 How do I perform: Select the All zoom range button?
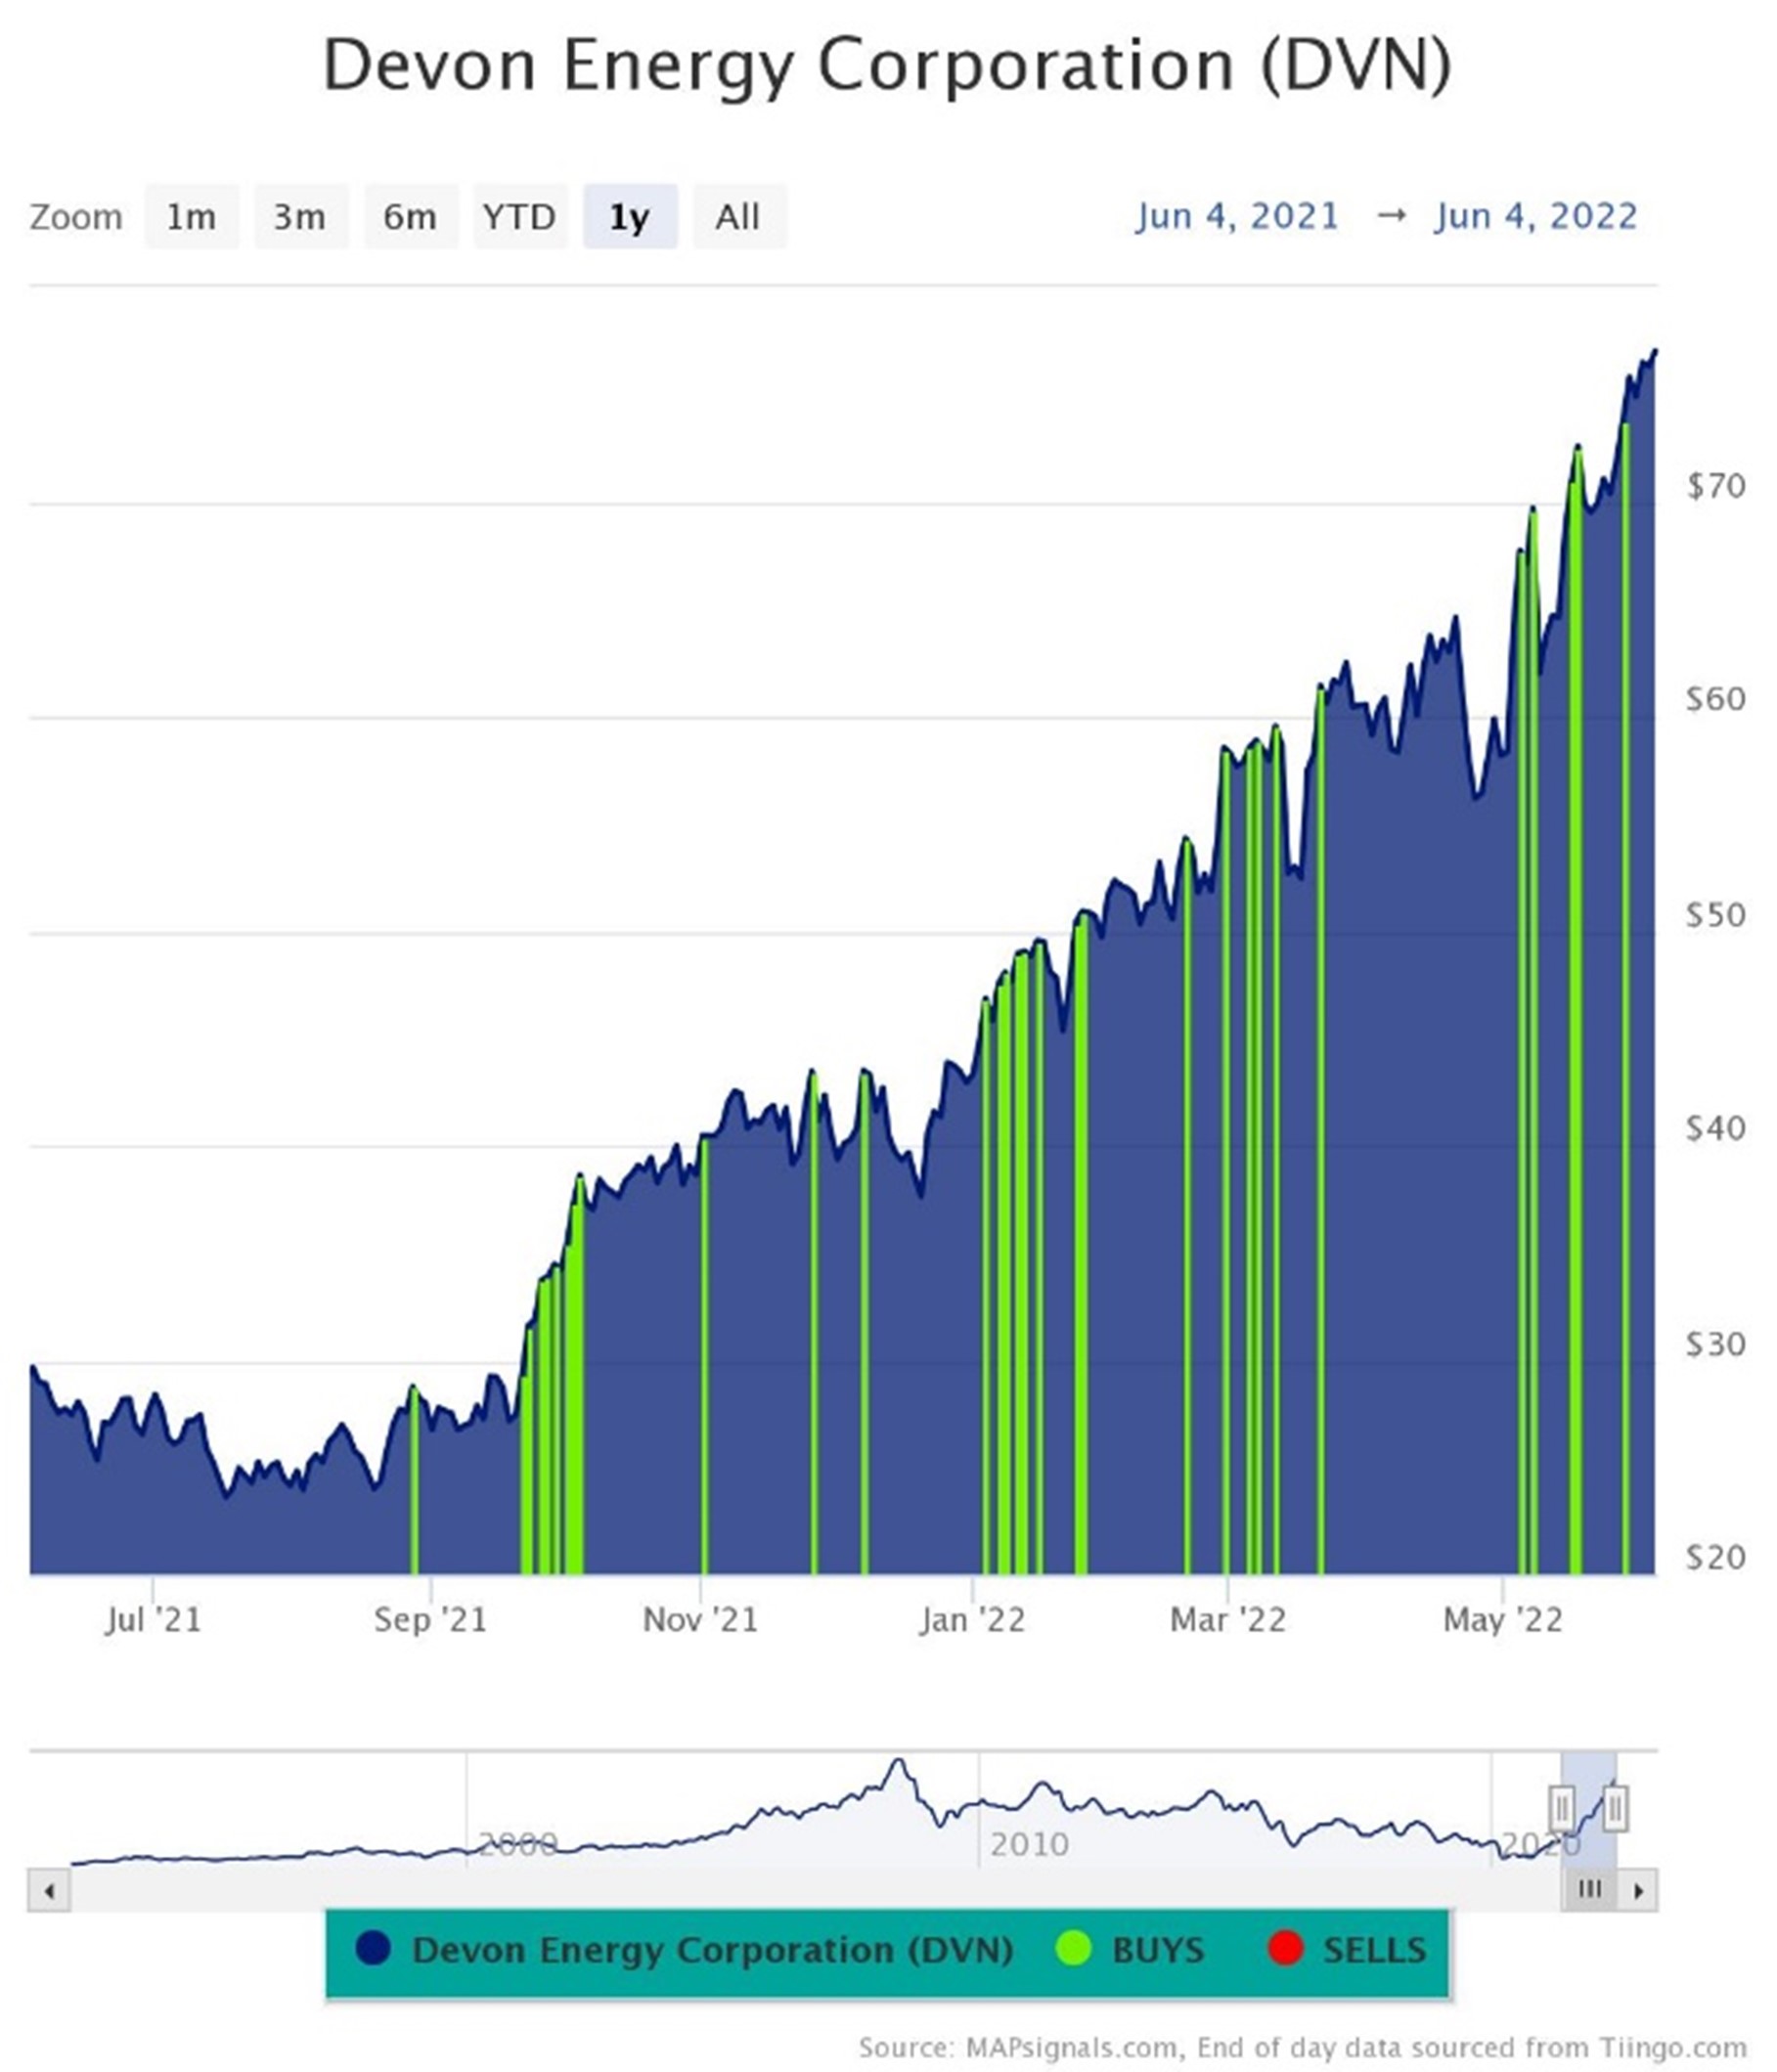739,216
